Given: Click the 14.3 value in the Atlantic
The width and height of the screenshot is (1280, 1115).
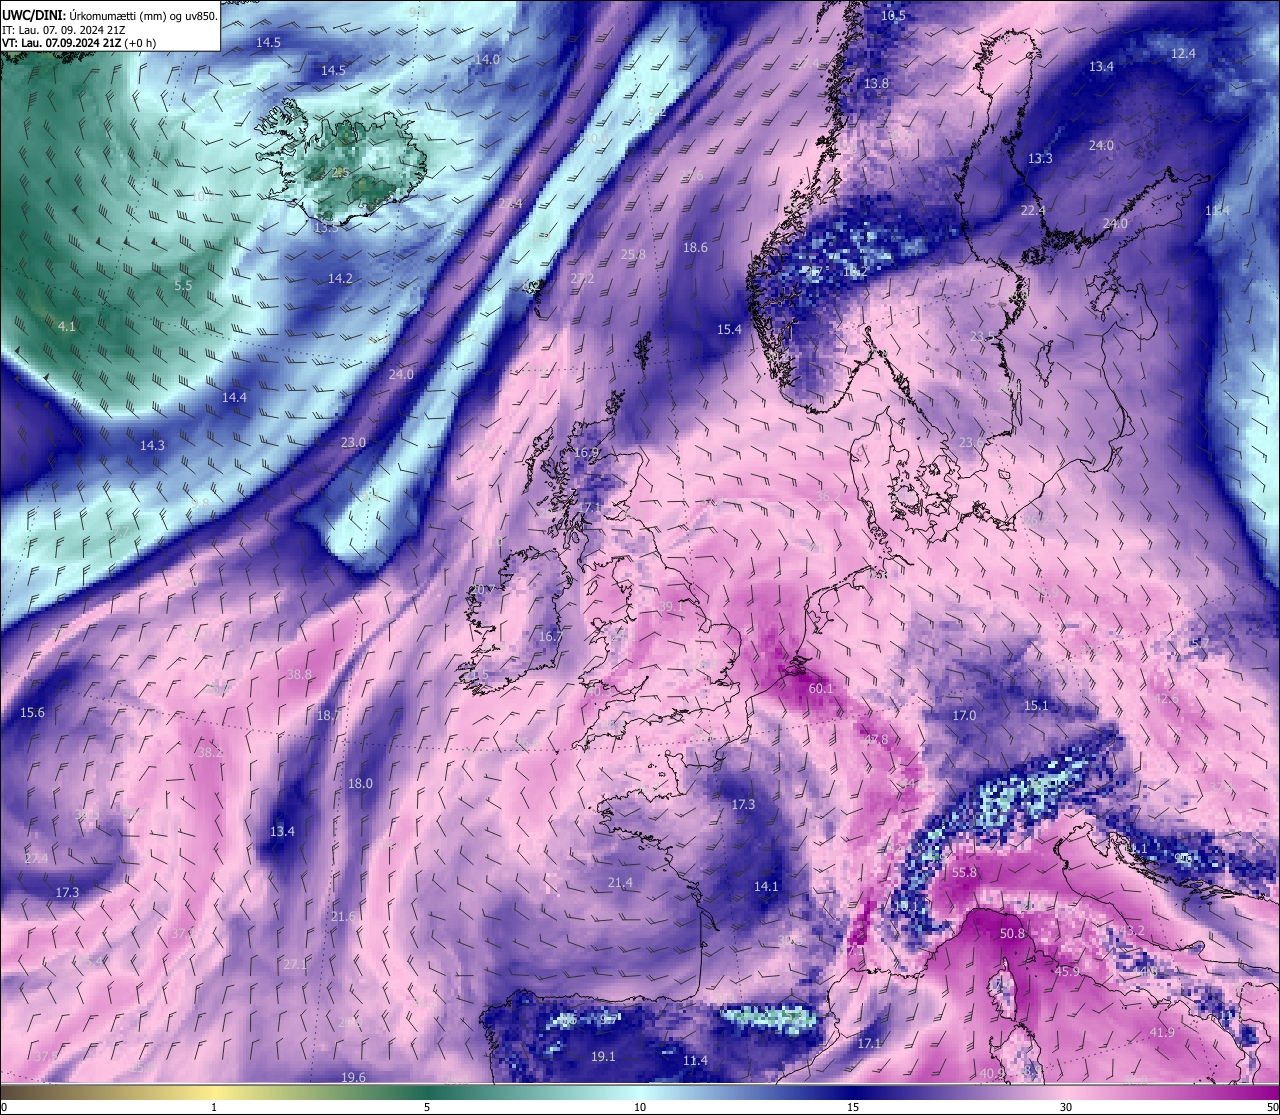Looking at the screenshot, I should coord(152,446).
